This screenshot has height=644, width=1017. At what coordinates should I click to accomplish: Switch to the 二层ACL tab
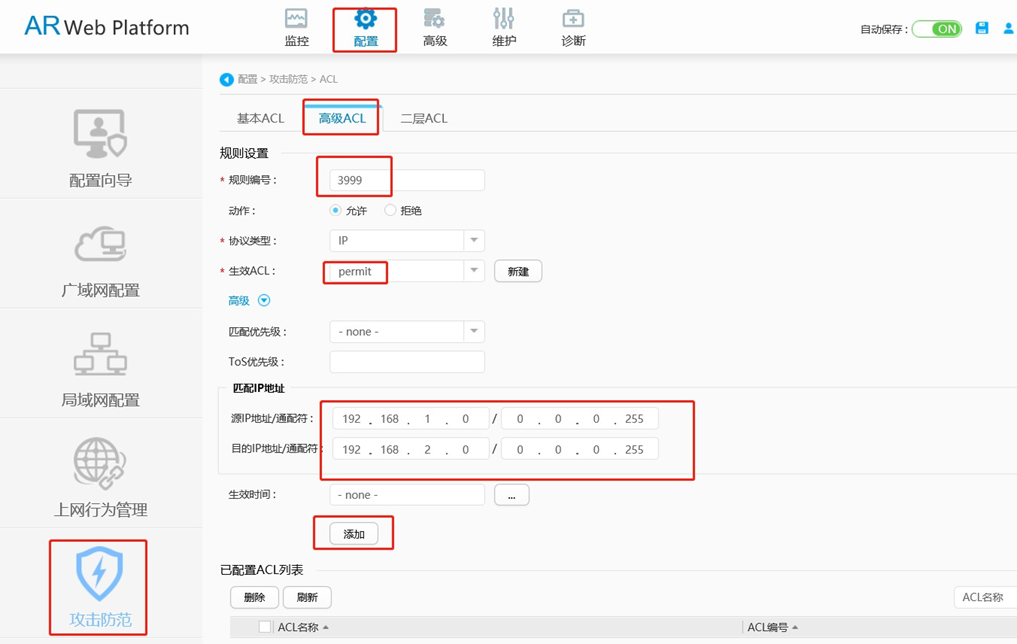click(x=424, y=119)
